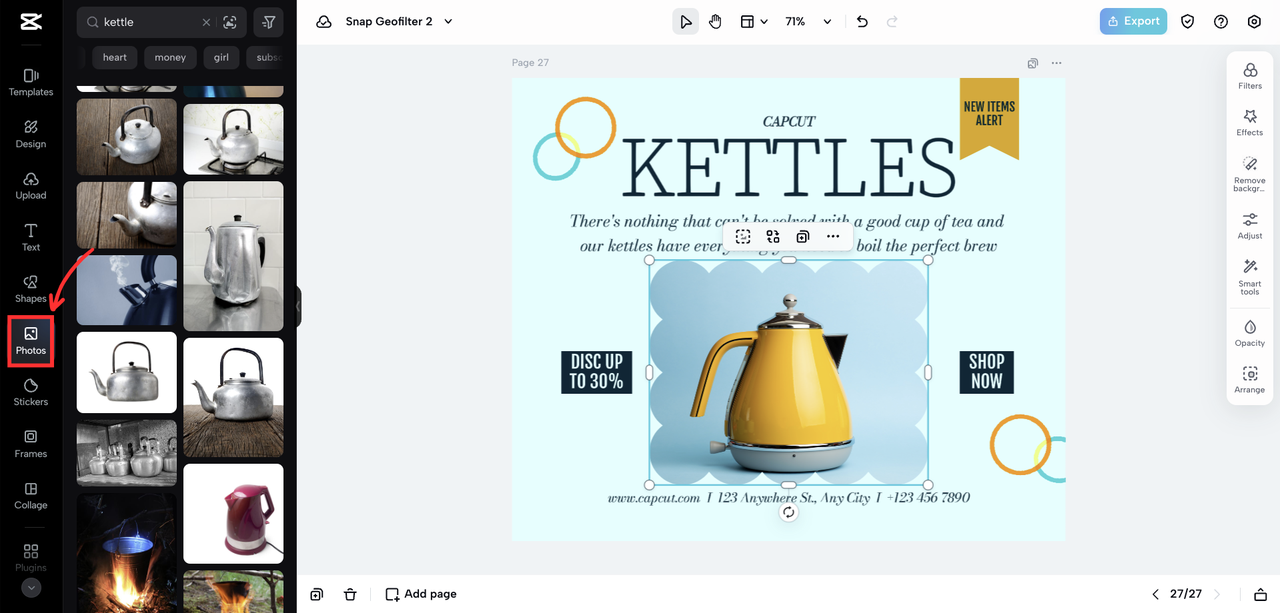Image resolution: width=1280 pixels, height=613 pixels.
Task: Open the Upload panel
Action: [x=31, y=186]
